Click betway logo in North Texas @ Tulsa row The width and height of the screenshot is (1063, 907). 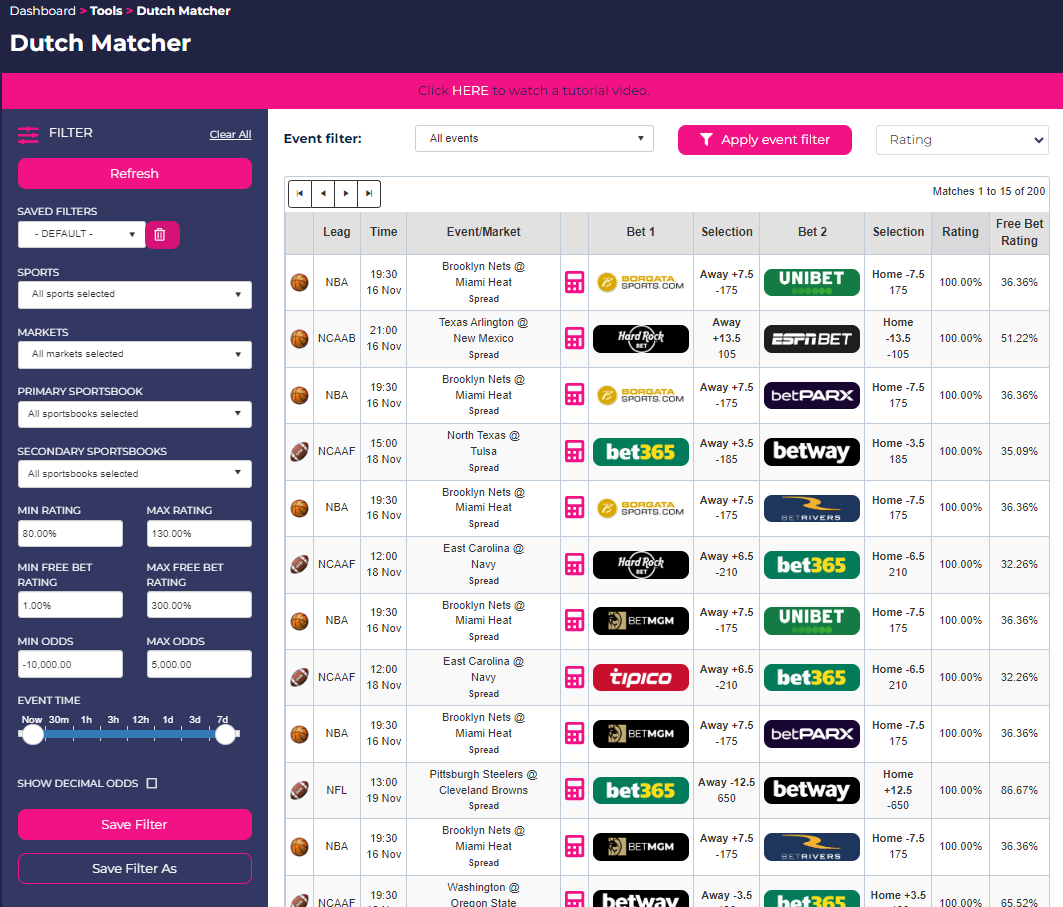(x=811, y=451)
